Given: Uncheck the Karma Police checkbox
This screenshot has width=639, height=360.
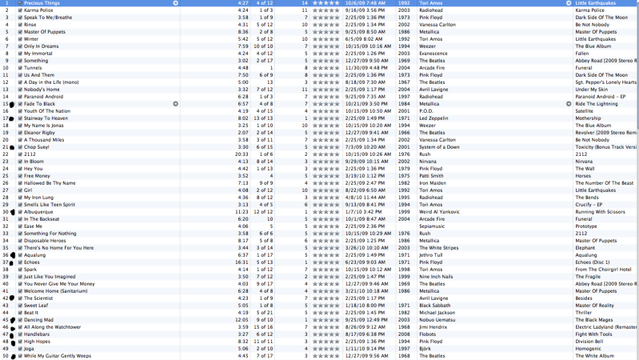Looking at the screenshot, I should [x=20, y=10].
